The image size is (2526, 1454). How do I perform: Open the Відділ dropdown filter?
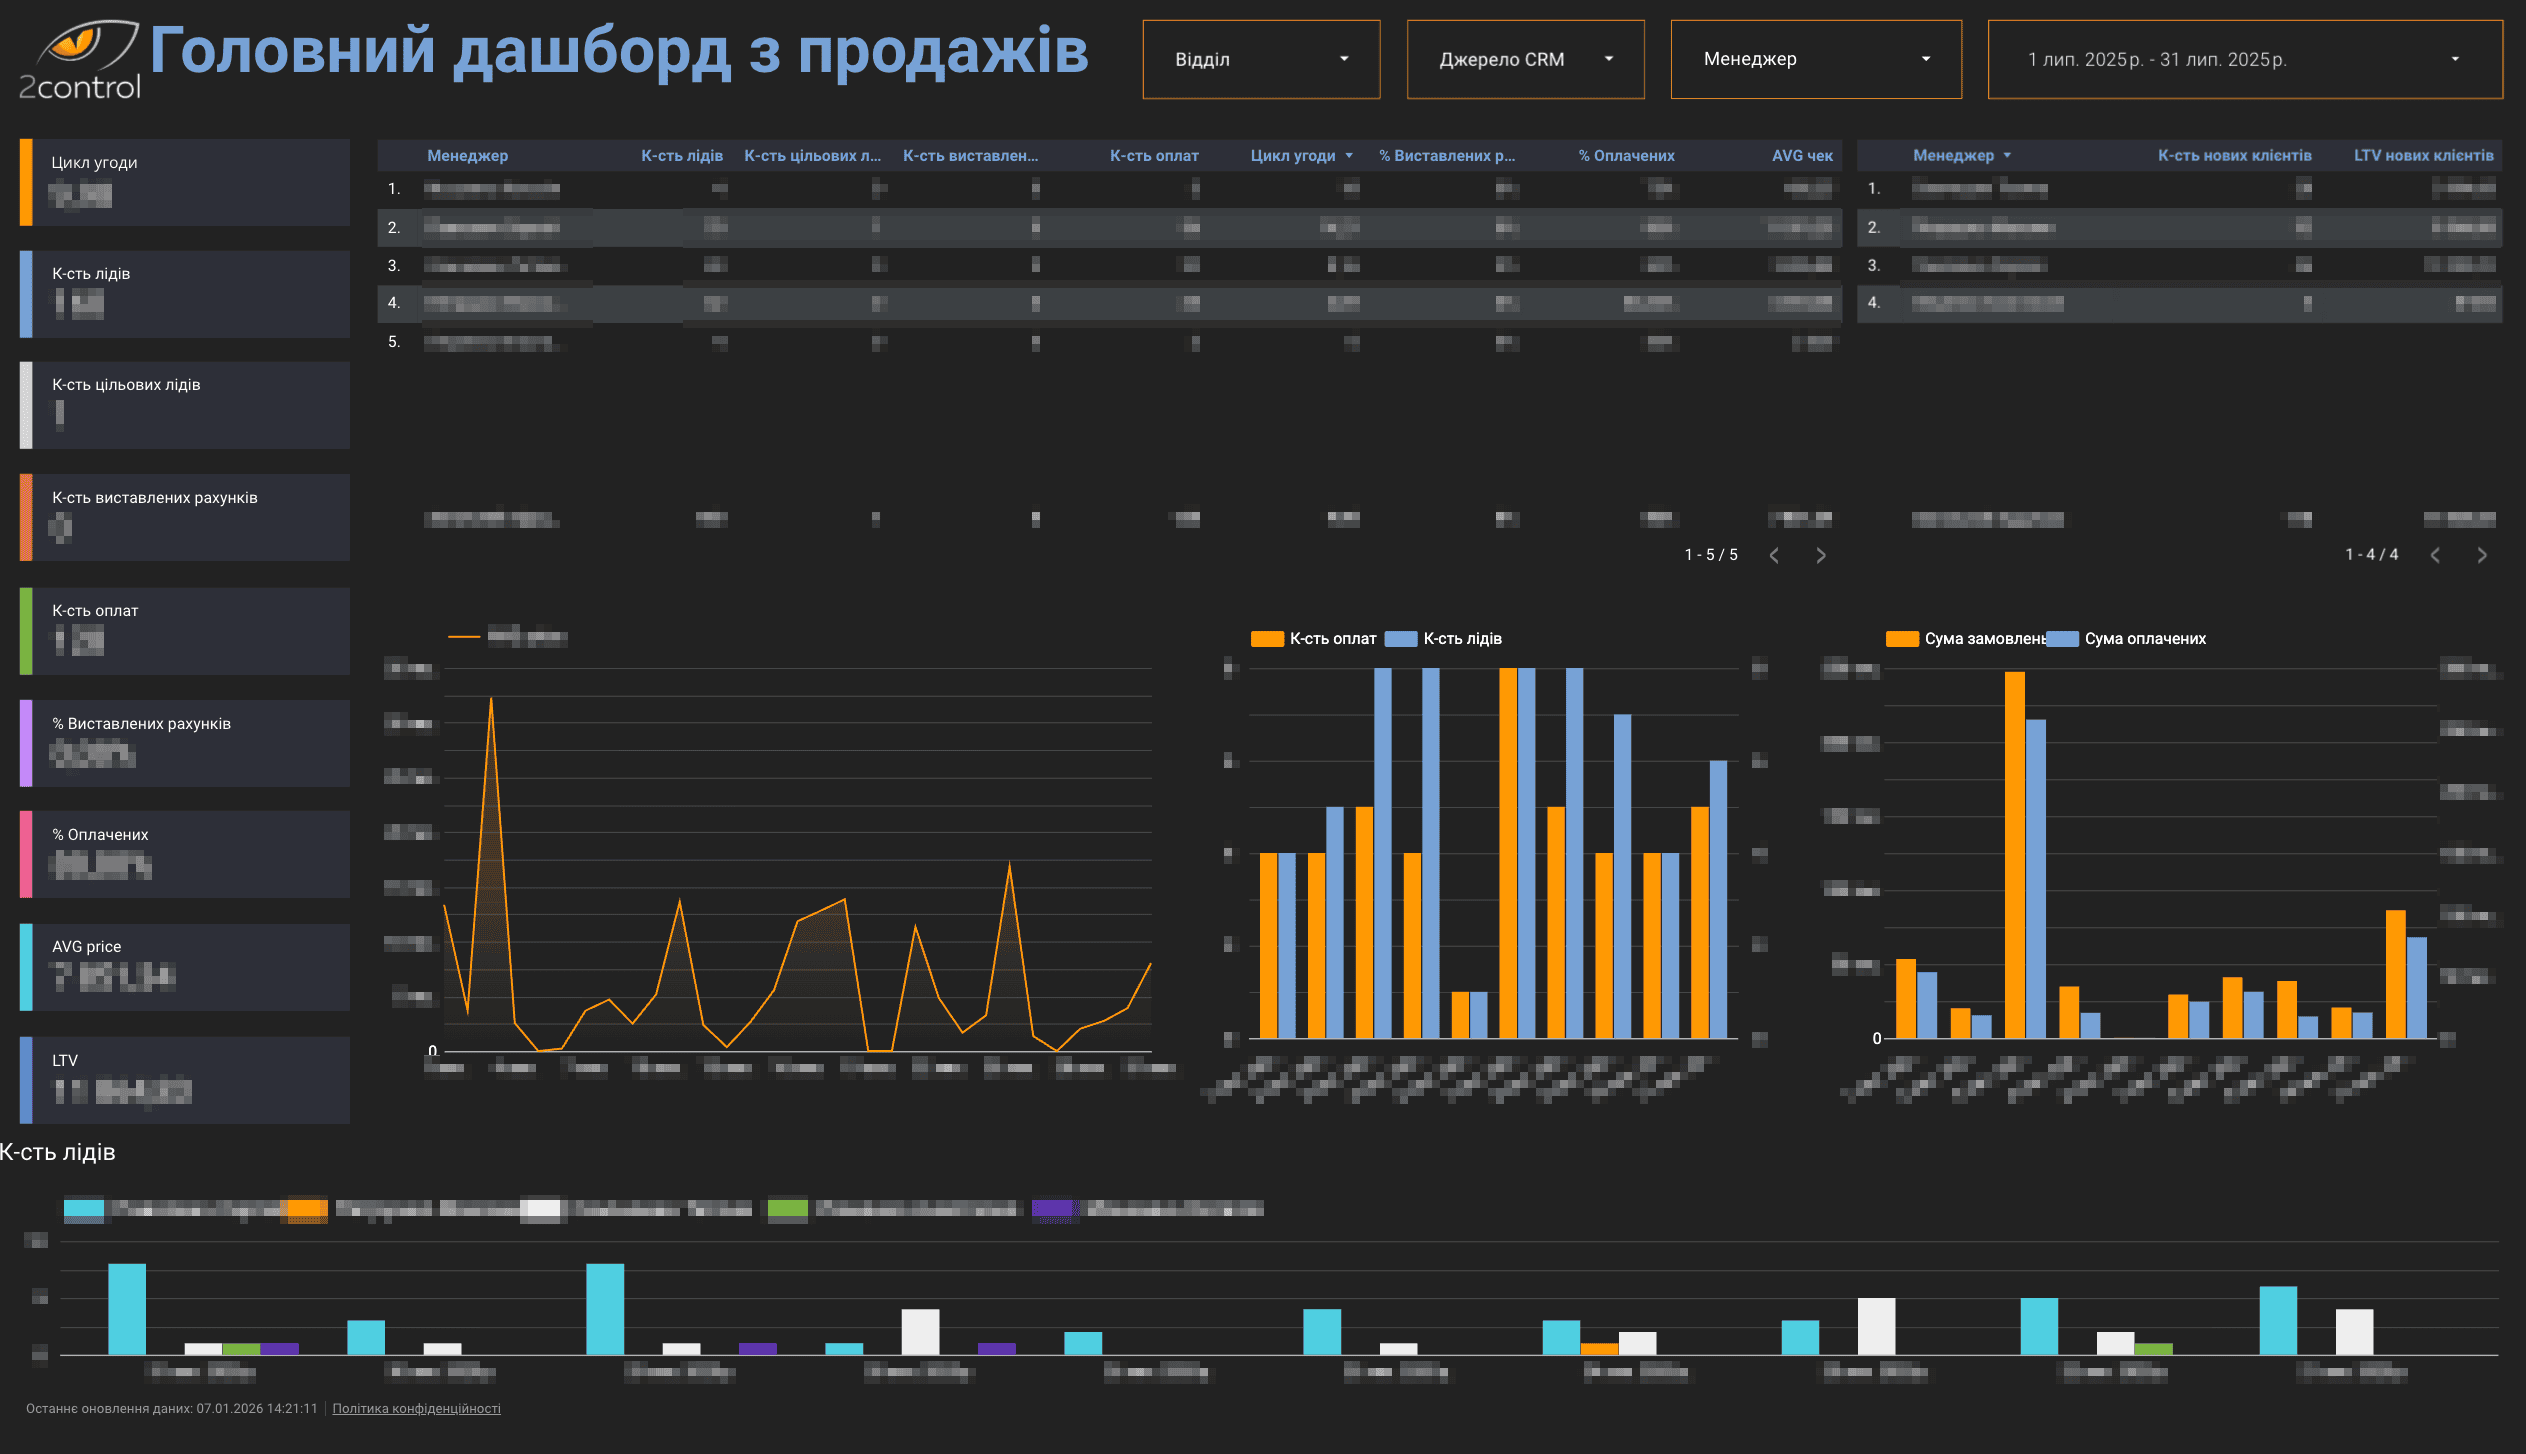(x=1260, y=60)
